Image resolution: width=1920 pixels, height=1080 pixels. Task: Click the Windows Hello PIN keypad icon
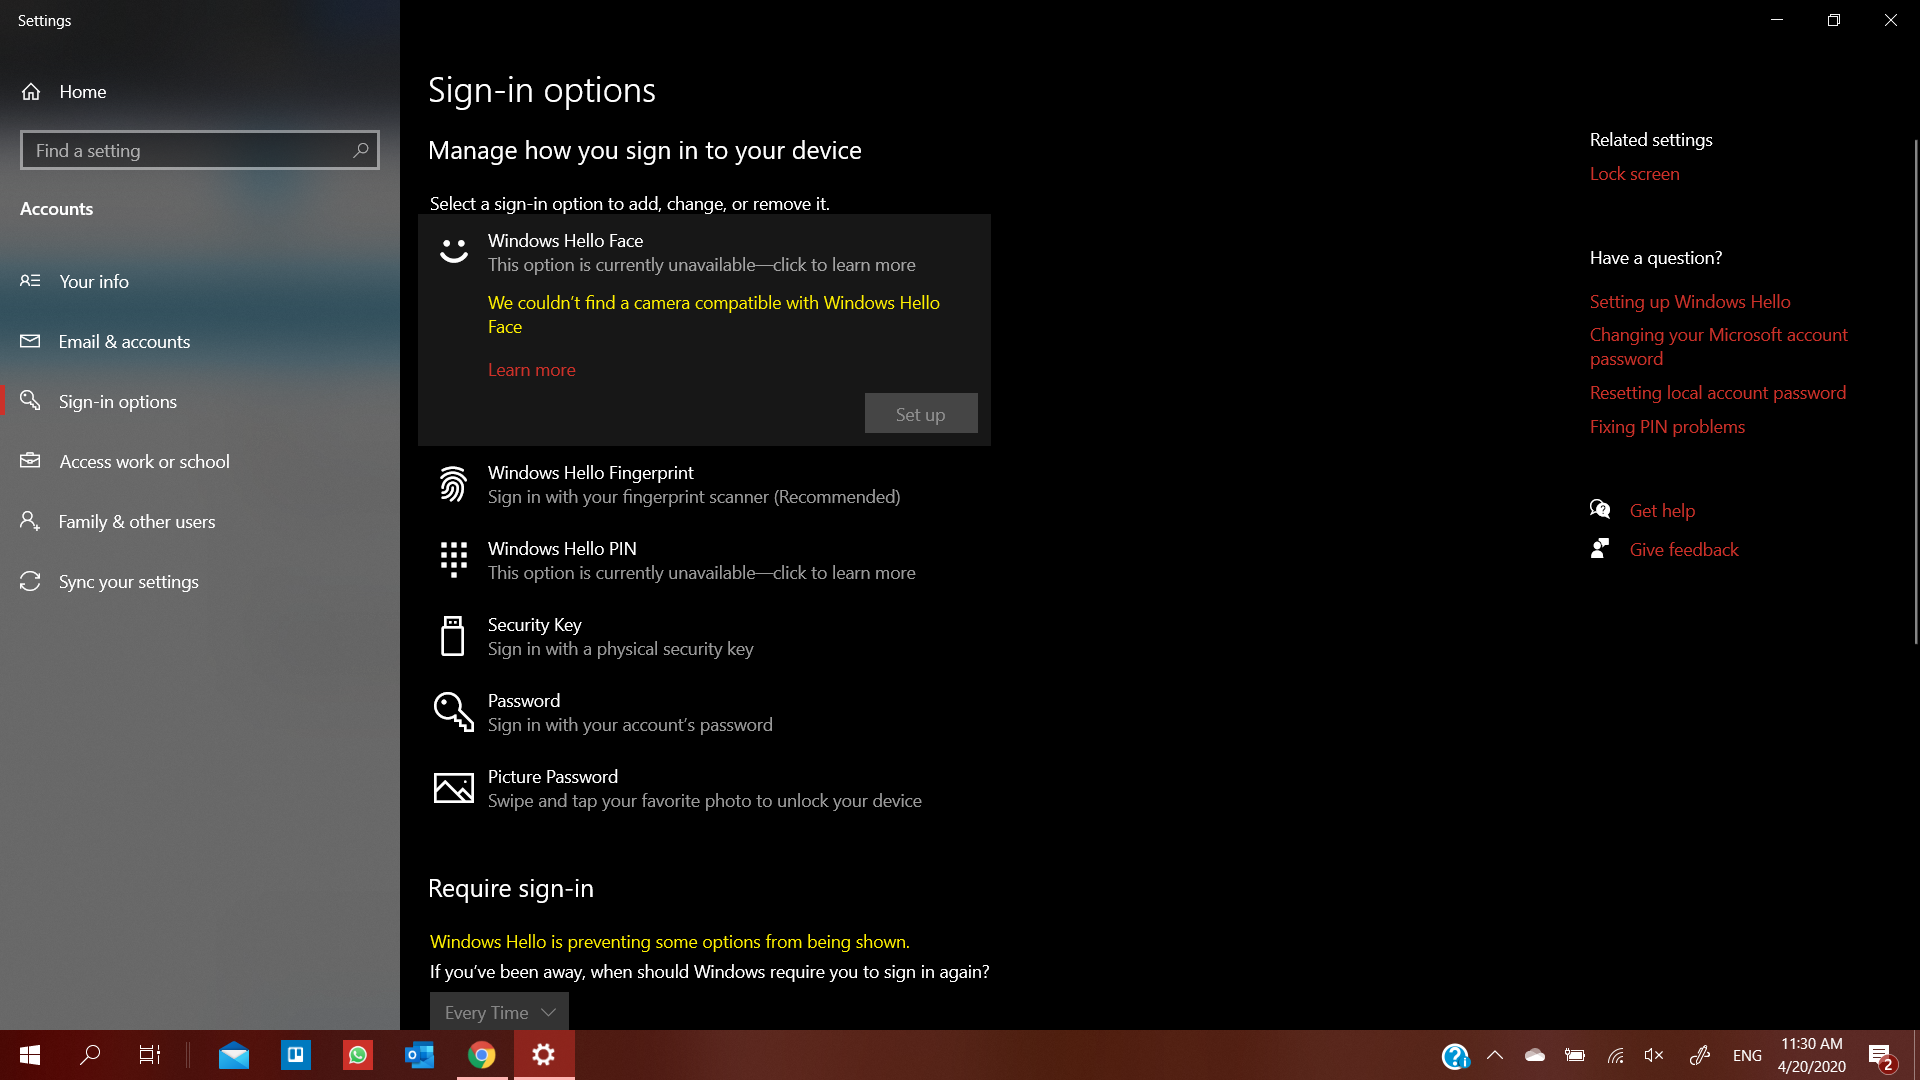click(453, 560)
